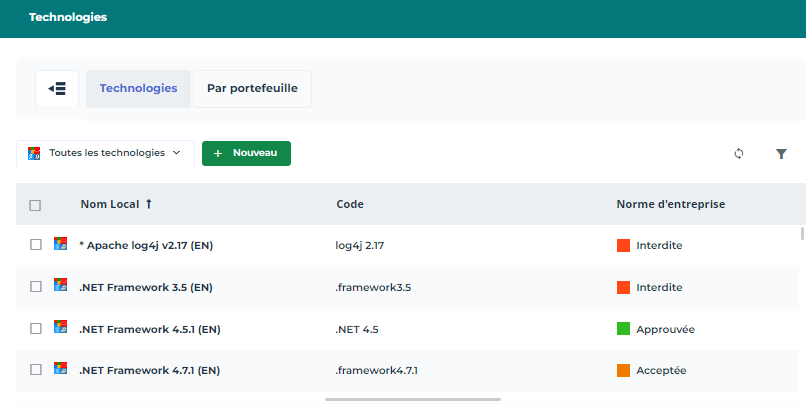Click the .NET Framework 3.5 row icon
The height and width of the screenshot is (404, 806).
(x=61, y=286)
